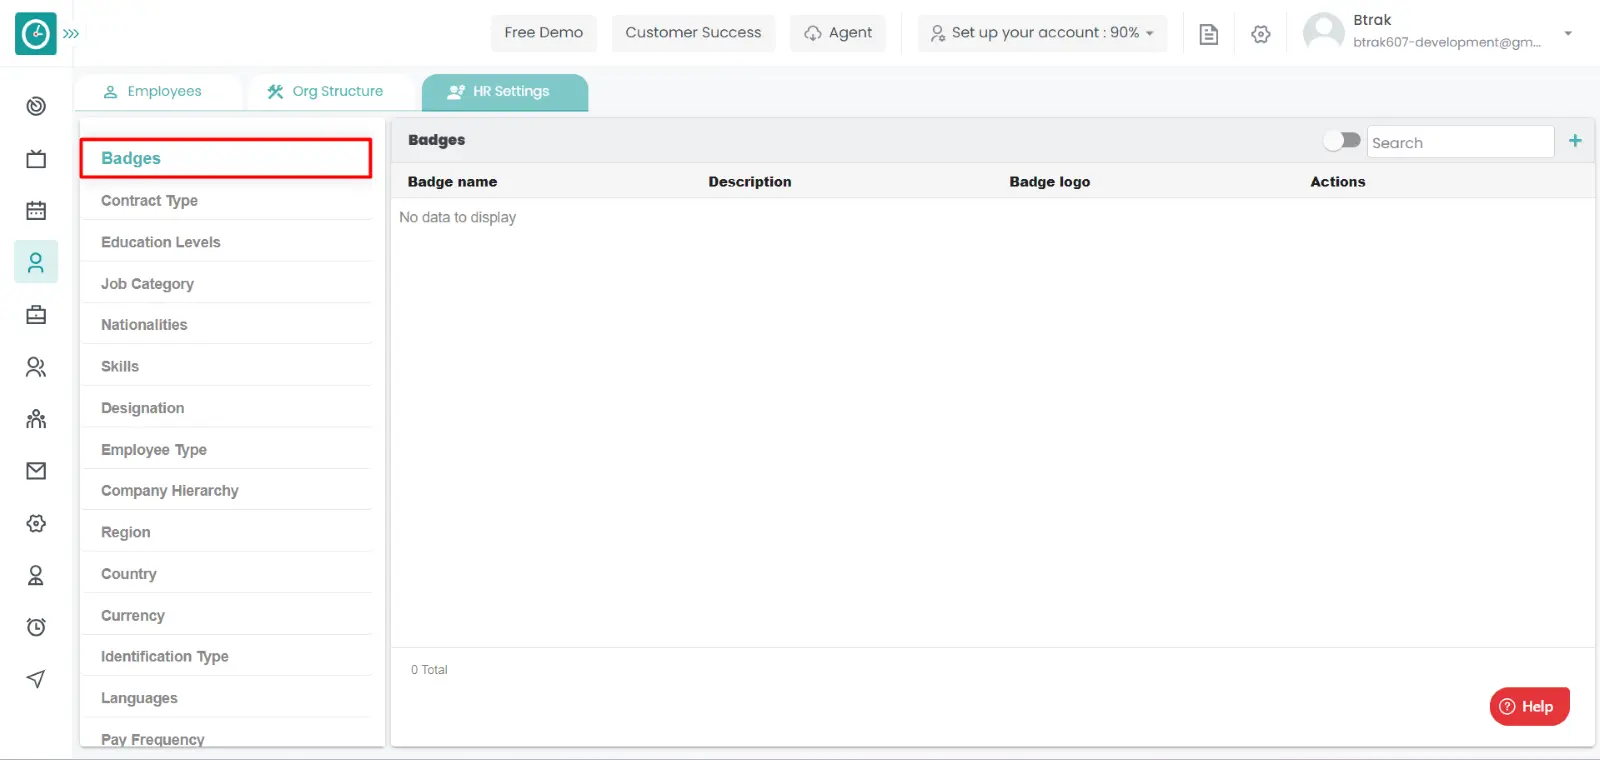The image size is (1600, 760).
Task: Open the alarm clock icon in sidebar
Action: [x=36, y=627]
